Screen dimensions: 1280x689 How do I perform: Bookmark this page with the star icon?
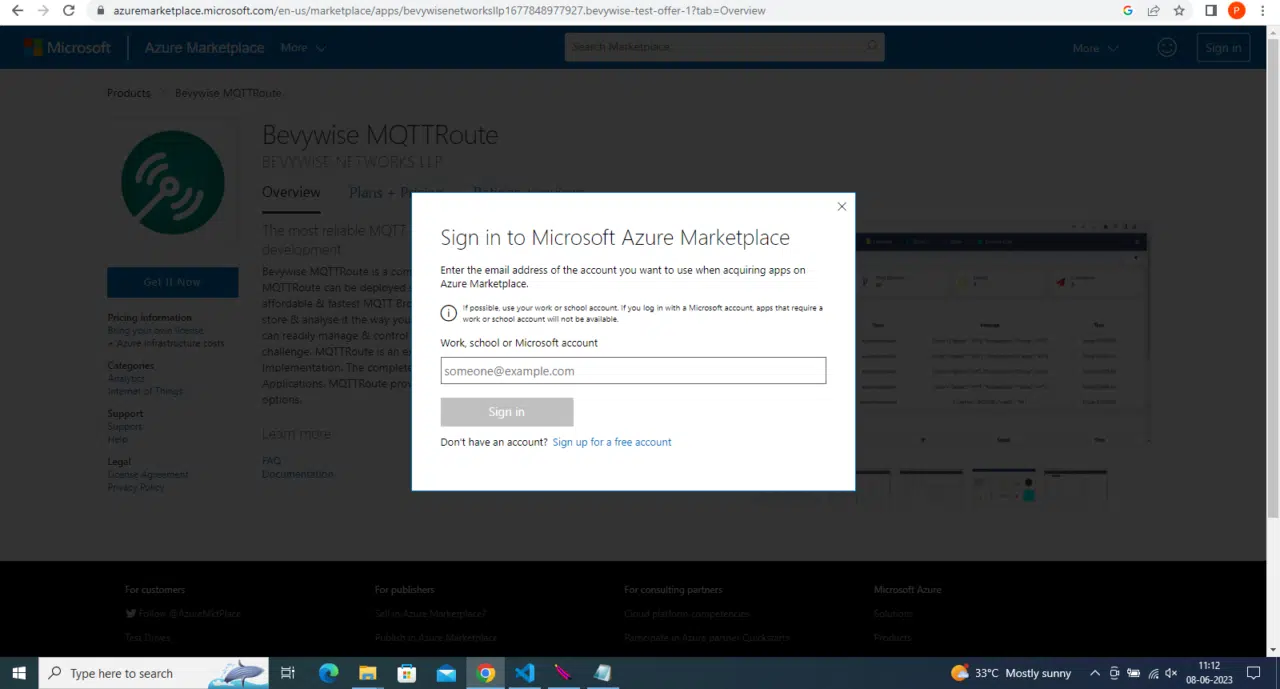click(x=1179, y=11)
